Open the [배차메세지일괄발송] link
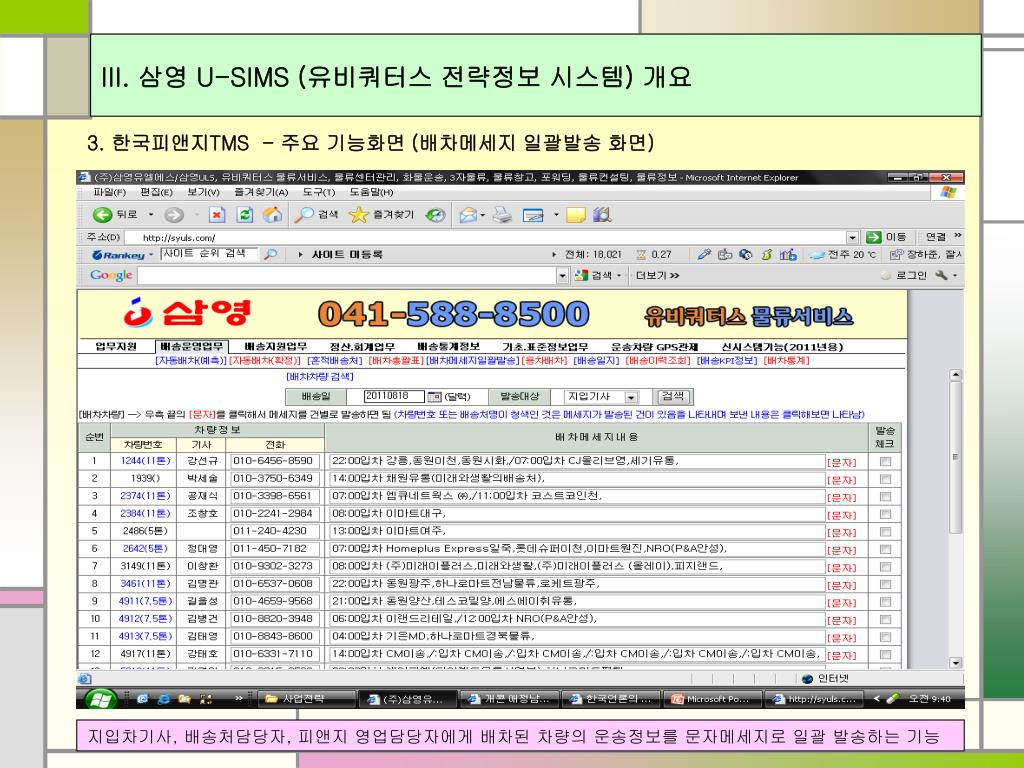This screenshot has width=1024, height=768. (x=473, y=360)
